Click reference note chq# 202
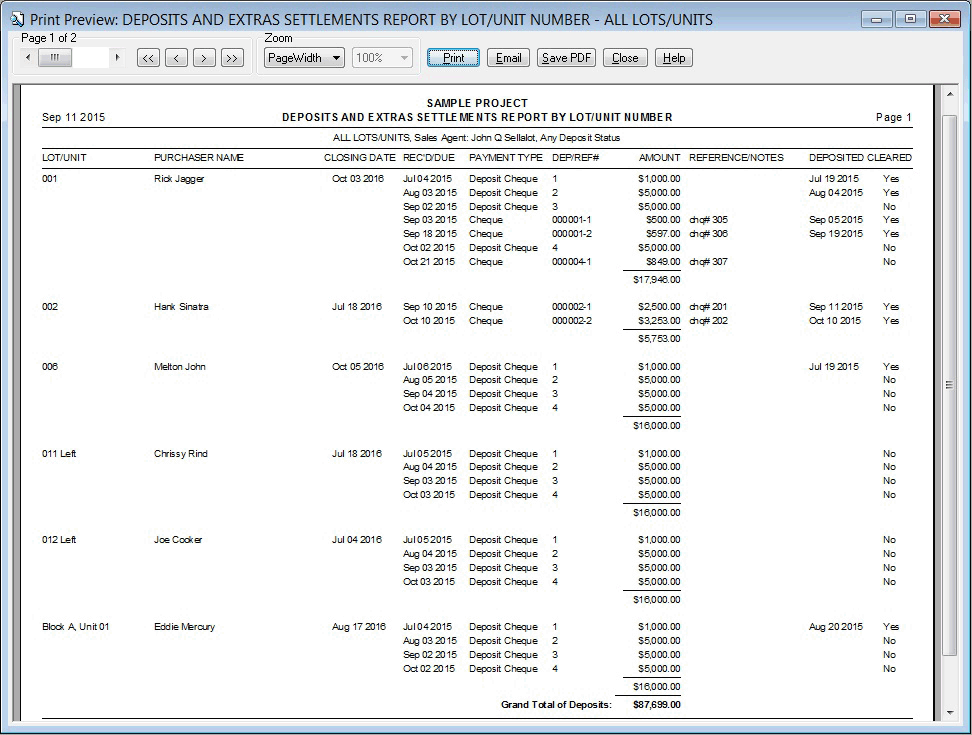The height and width of the screenshot is (735, 972). coord(709,321)
